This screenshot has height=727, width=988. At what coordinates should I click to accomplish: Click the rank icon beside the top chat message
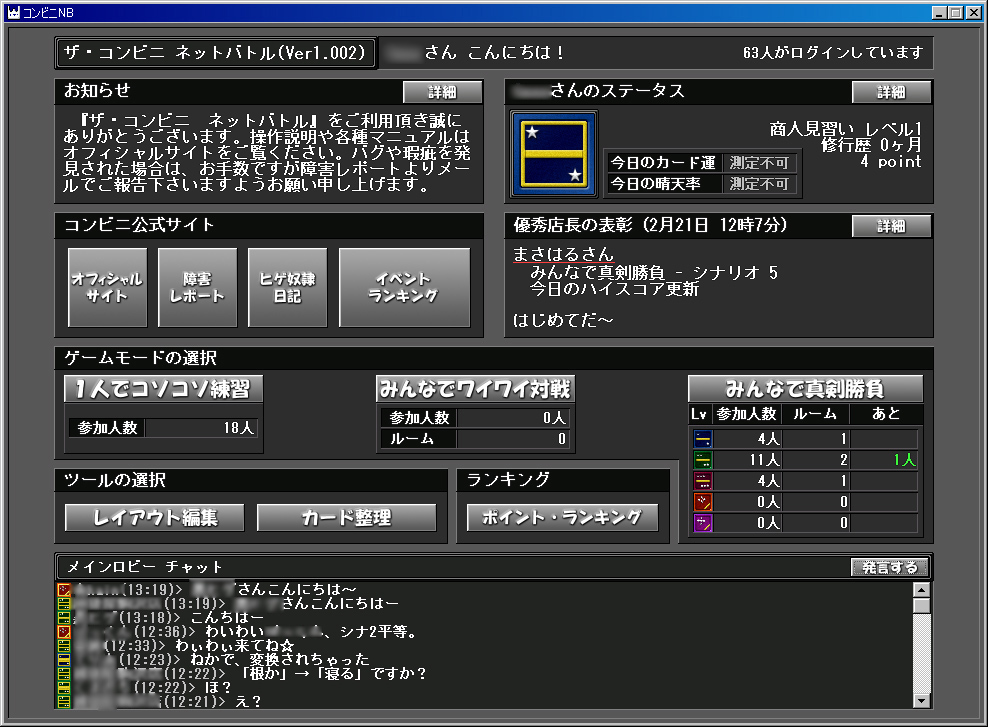click(x=64, y=590)
